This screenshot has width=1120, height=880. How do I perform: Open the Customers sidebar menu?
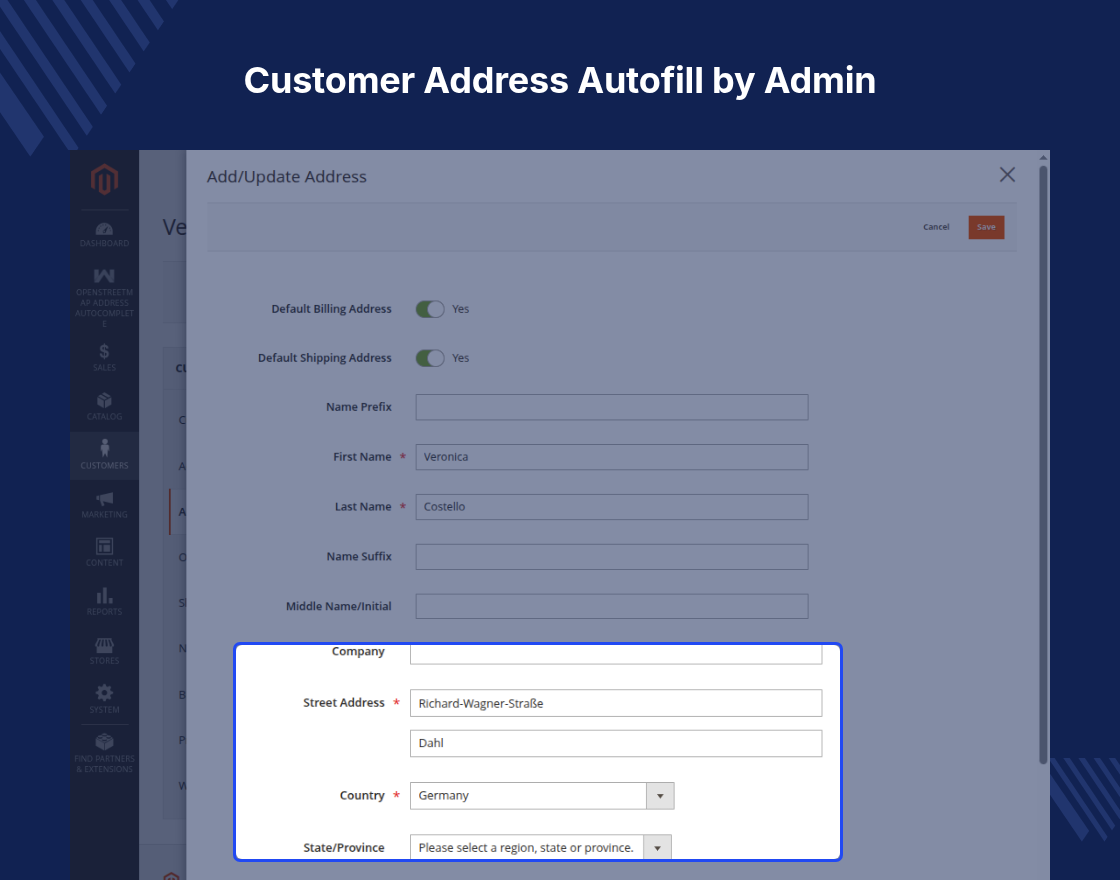click(x=104, y=455)
